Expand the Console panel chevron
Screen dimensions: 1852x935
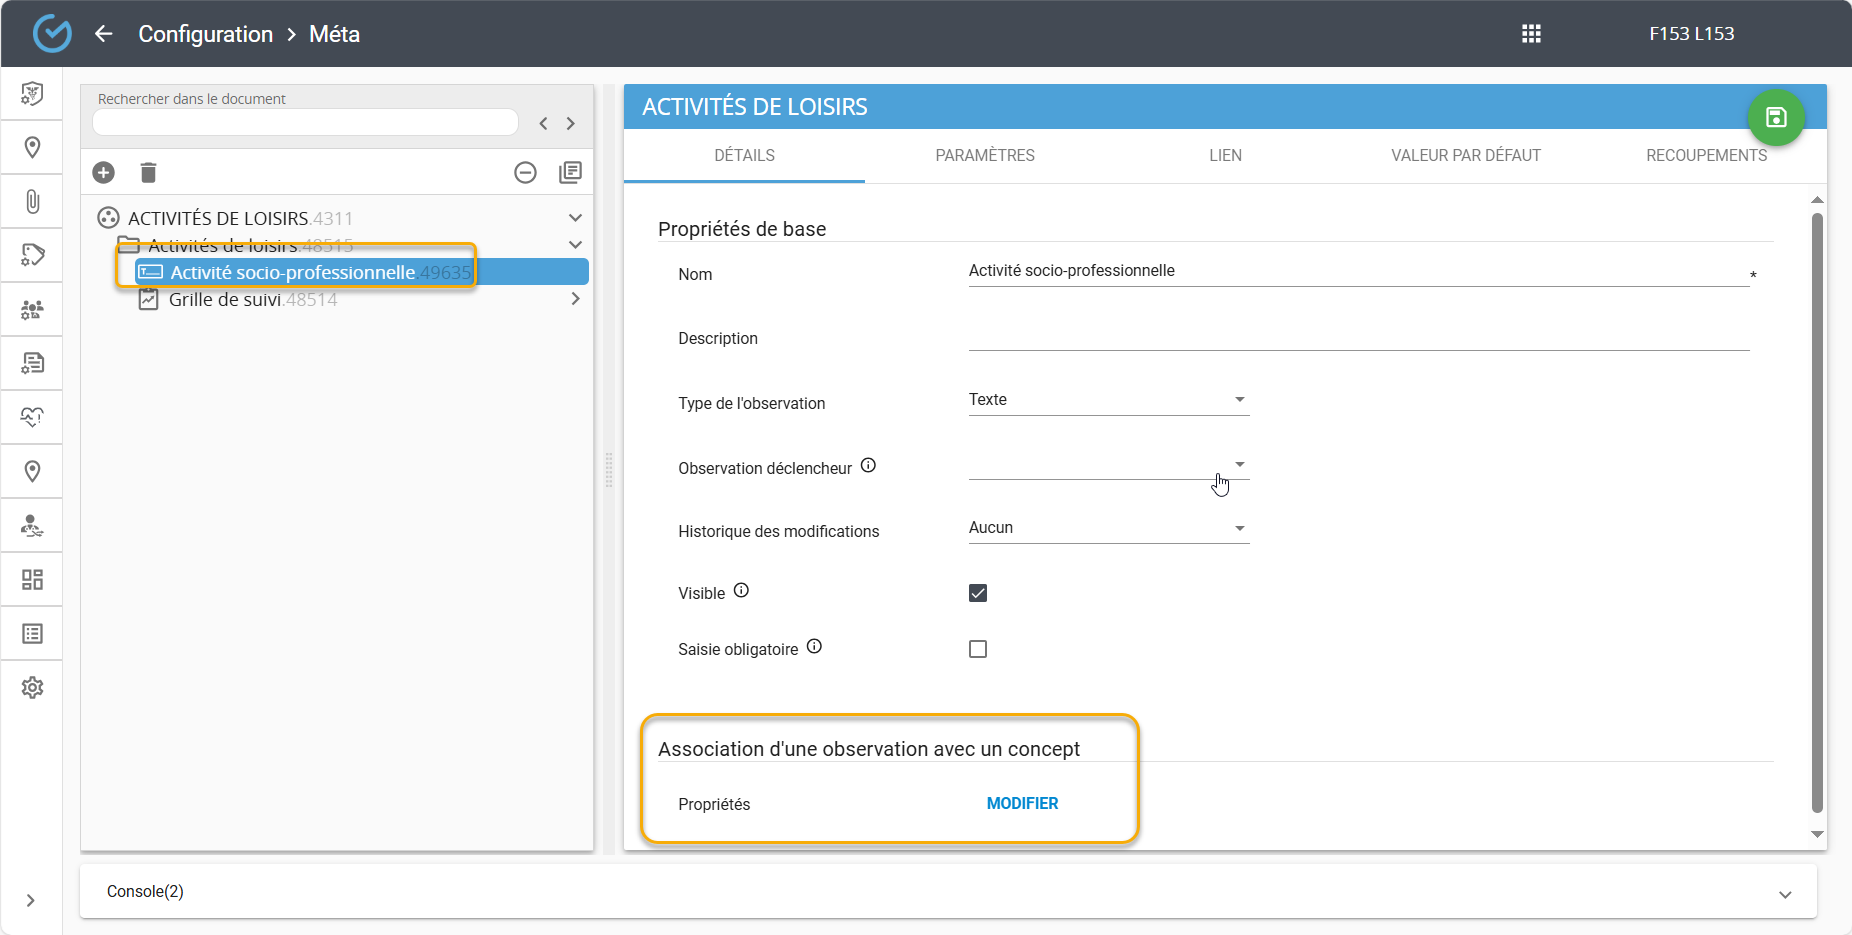pos(1785,894)
